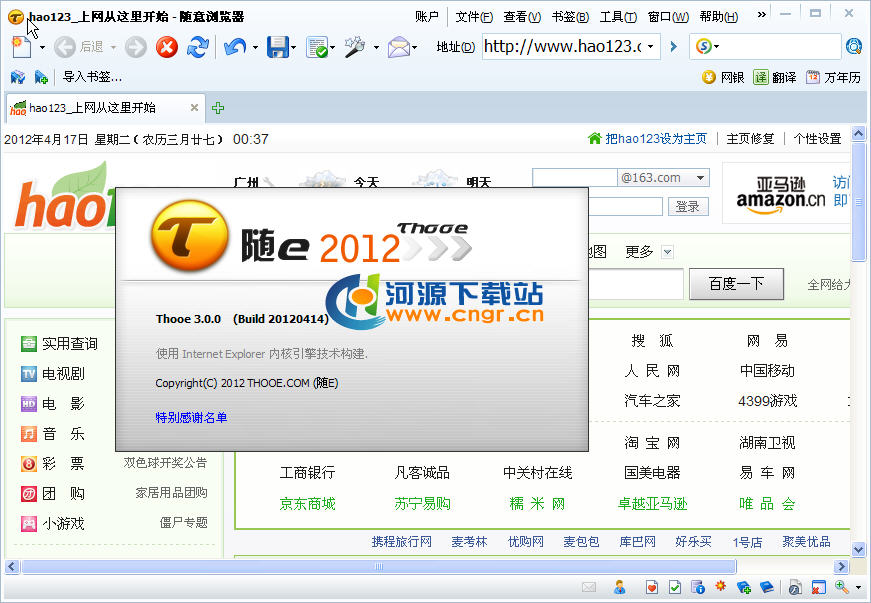The image size is (871, 603).
Task: Click the red Stop loading button
Action: (167, 47)
